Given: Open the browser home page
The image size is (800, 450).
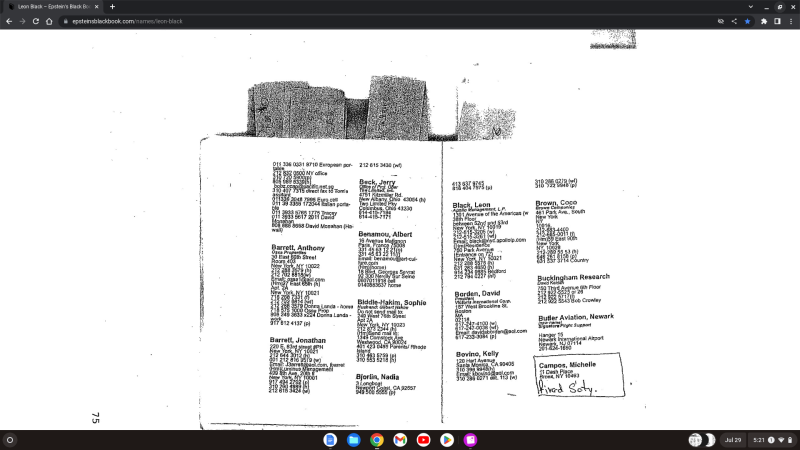Looking at the screenshot, I should [x=49, y=21].
